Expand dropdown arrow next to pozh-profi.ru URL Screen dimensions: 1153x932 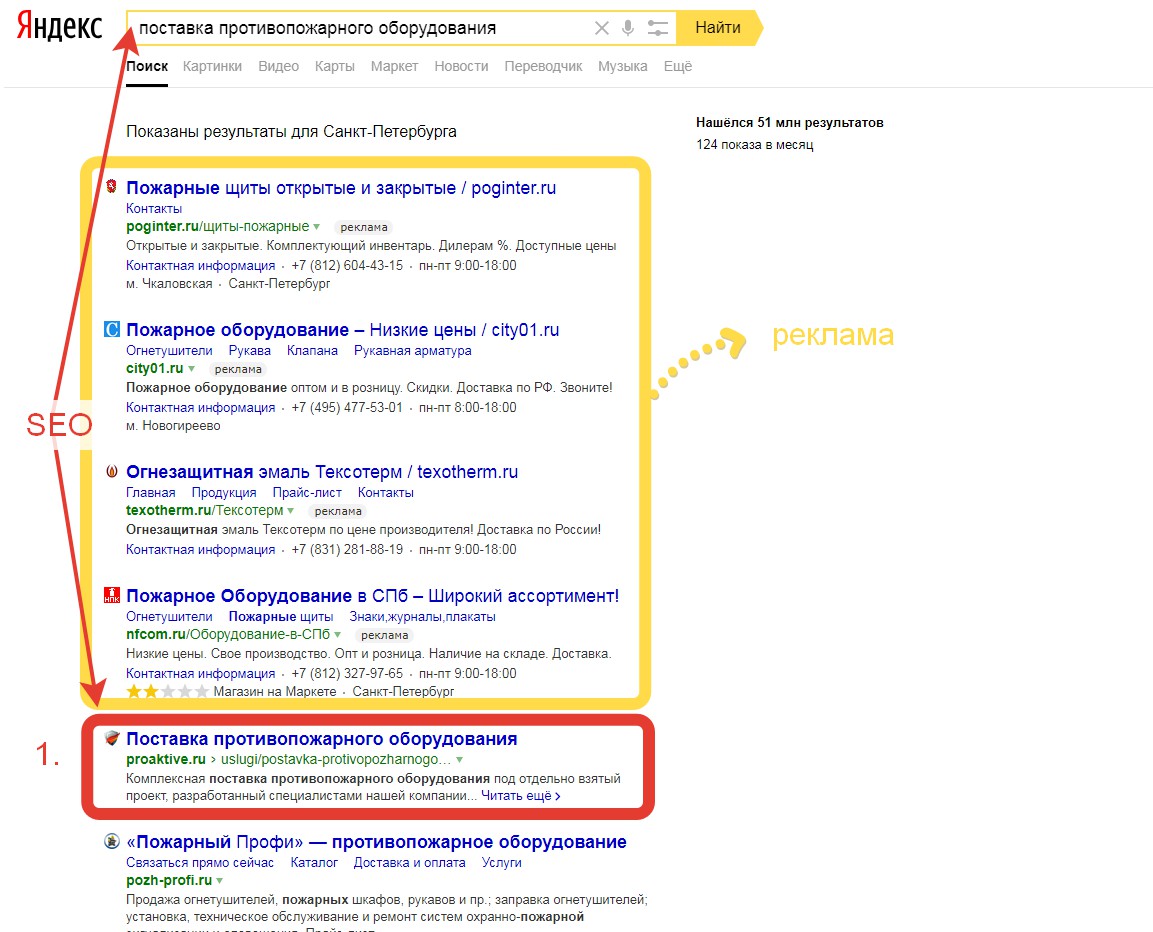click(x=219, y=881)
